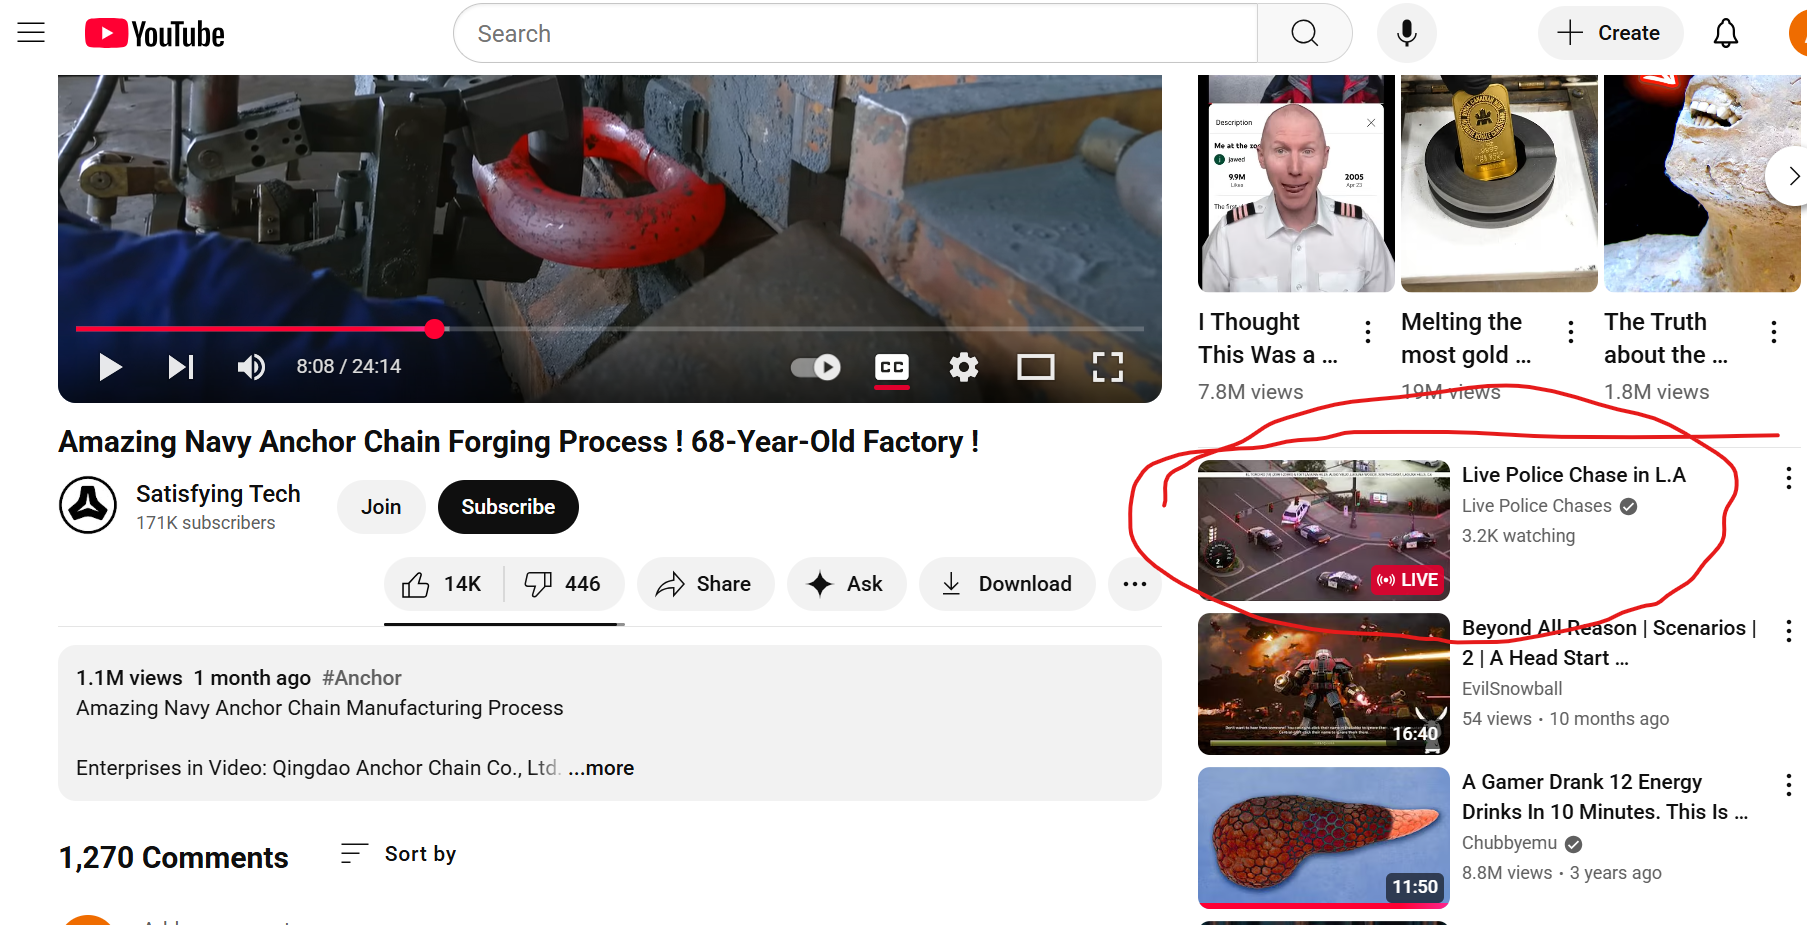The width and height of the screenshot is (1807, 925).
Task: Open the Live Police Chase in L.A title
Action: click(x=1574, y=475)
